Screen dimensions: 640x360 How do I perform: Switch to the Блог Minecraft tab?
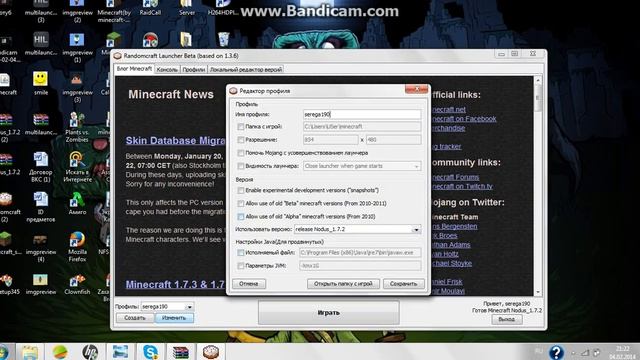pyautogui.click(x=134, y=69)
